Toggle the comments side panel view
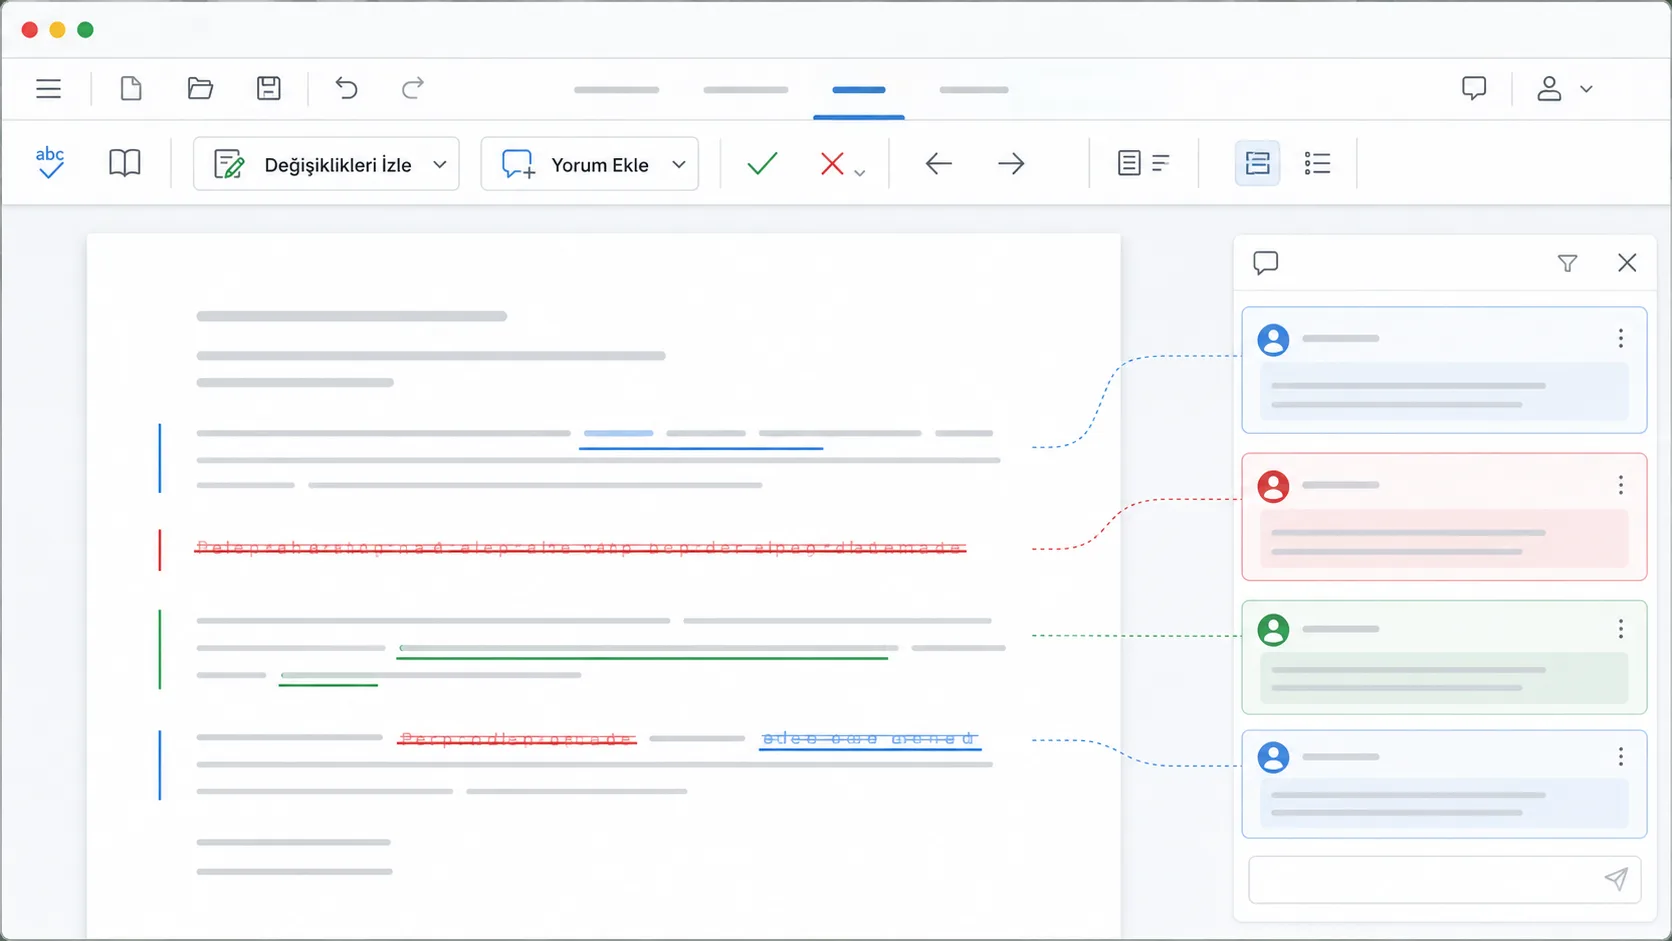This screenshot has height=941, width=1672. pos(1257,163)
